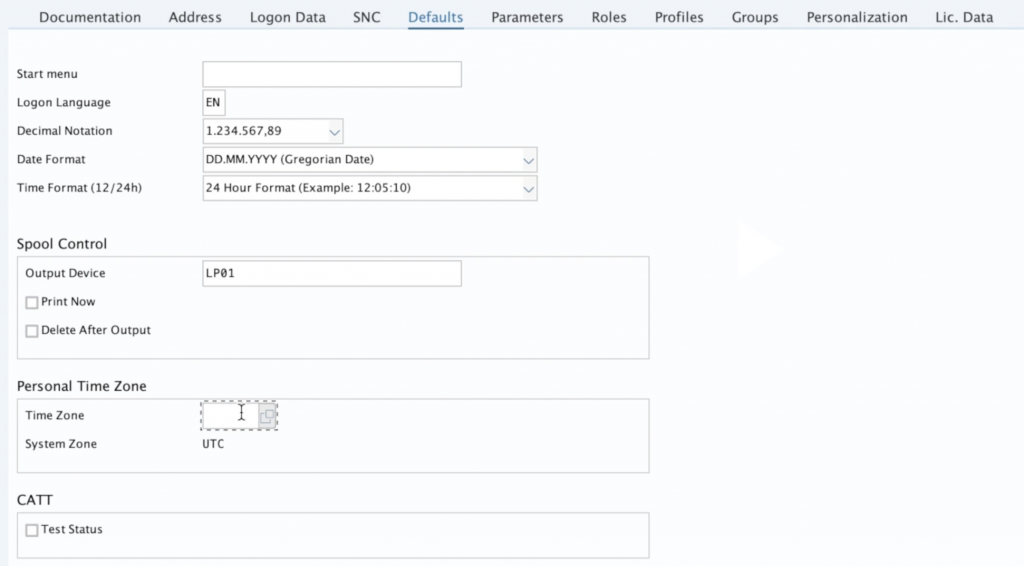Open the Address tab
The height and width of the screenshot is (566, 1024).
click(195, 17)
